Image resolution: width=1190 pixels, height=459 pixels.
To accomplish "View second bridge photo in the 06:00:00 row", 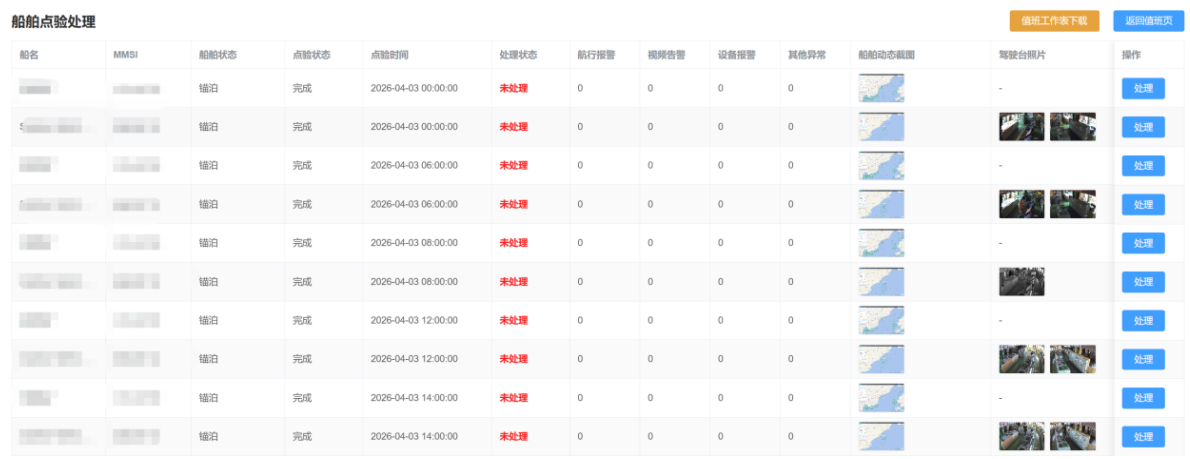I will tap(1072, 204).
